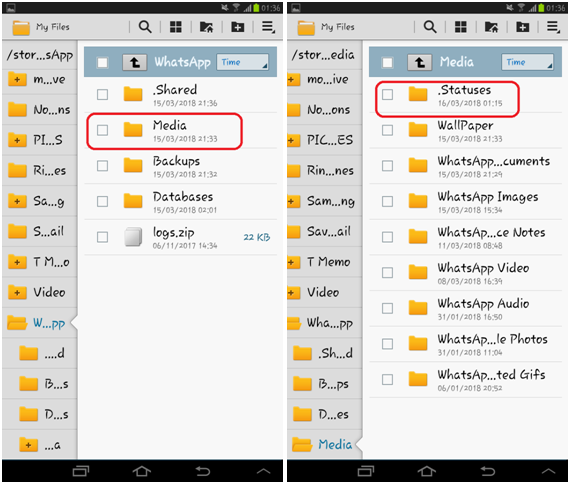Image resolution: width=570 pixels, height=484 pixels.
Task: Go up one level from WhatsApp folder
Action: coord(135,63)
